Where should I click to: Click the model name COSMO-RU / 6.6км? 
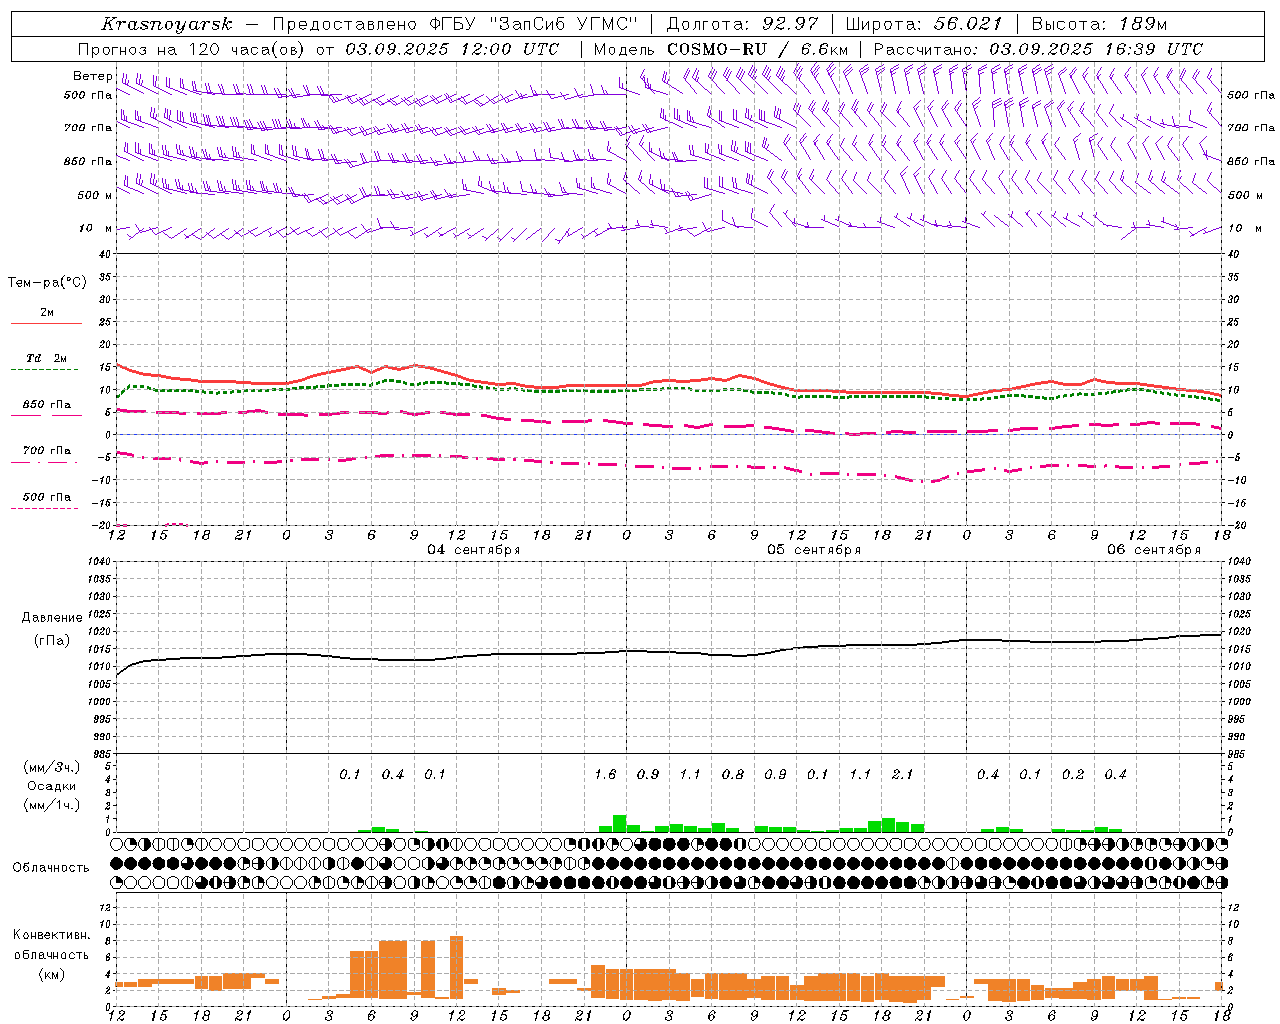click(758, 49)
